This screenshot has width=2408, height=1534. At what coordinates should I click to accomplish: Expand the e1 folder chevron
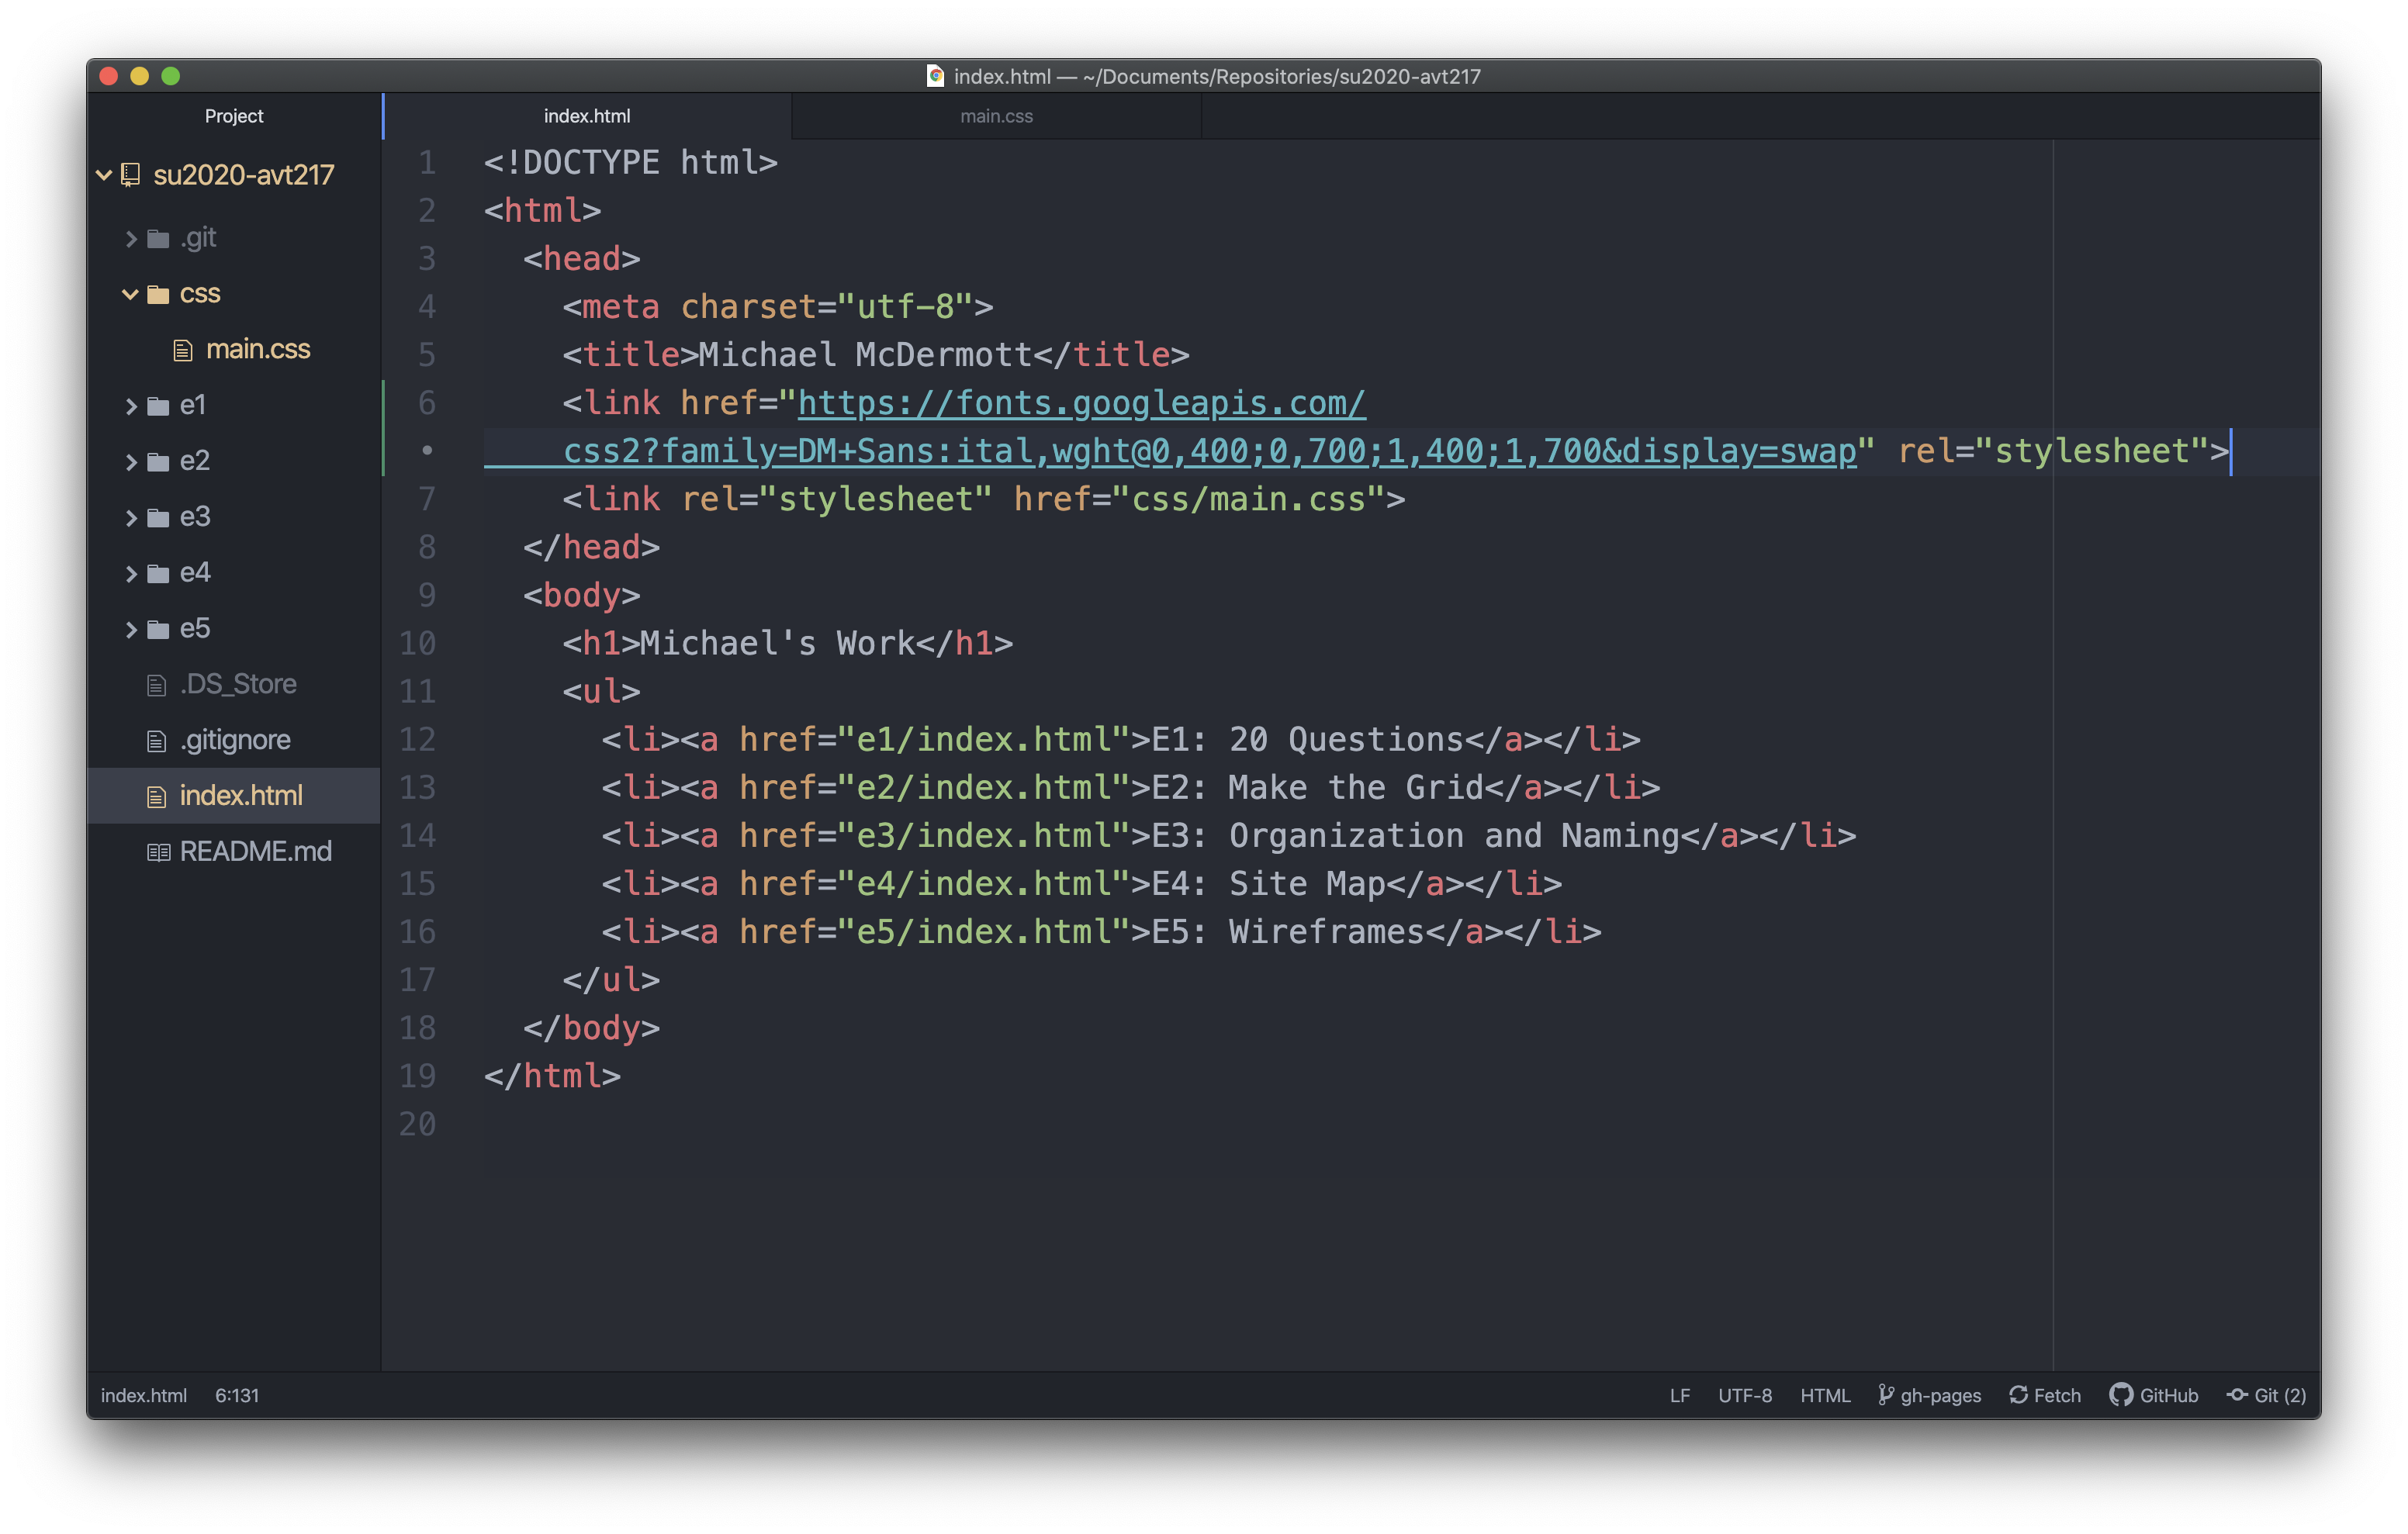131,405
